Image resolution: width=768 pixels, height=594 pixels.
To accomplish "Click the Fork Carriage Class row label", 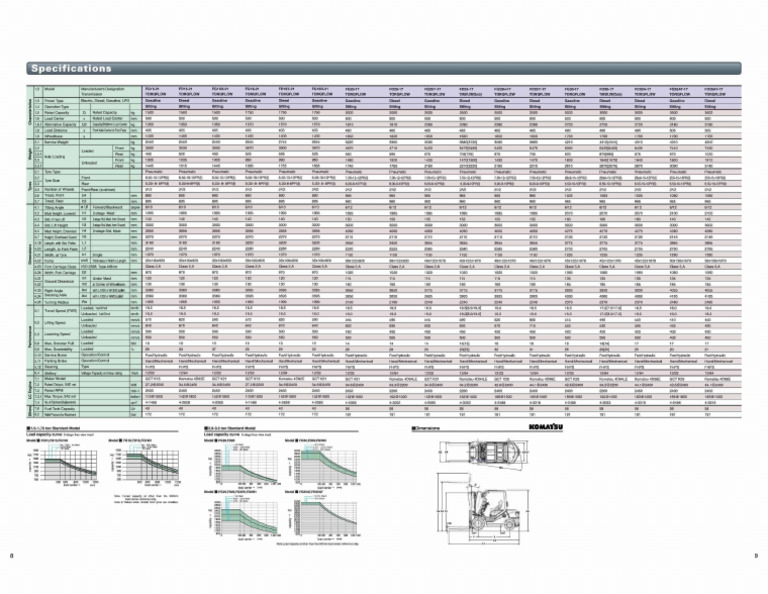I will click(x=59, y=267).
